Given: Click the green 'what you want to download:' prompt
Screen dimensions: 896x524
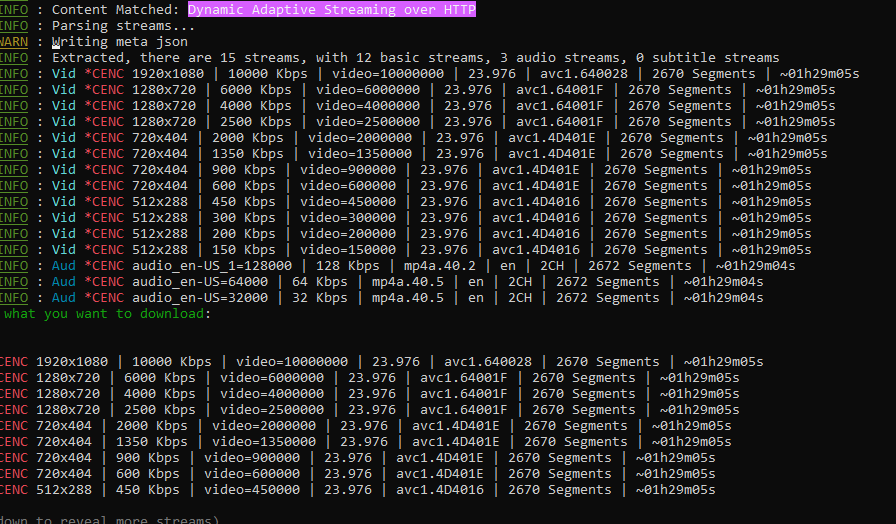Looking at the screenshot, I should 107,314.
